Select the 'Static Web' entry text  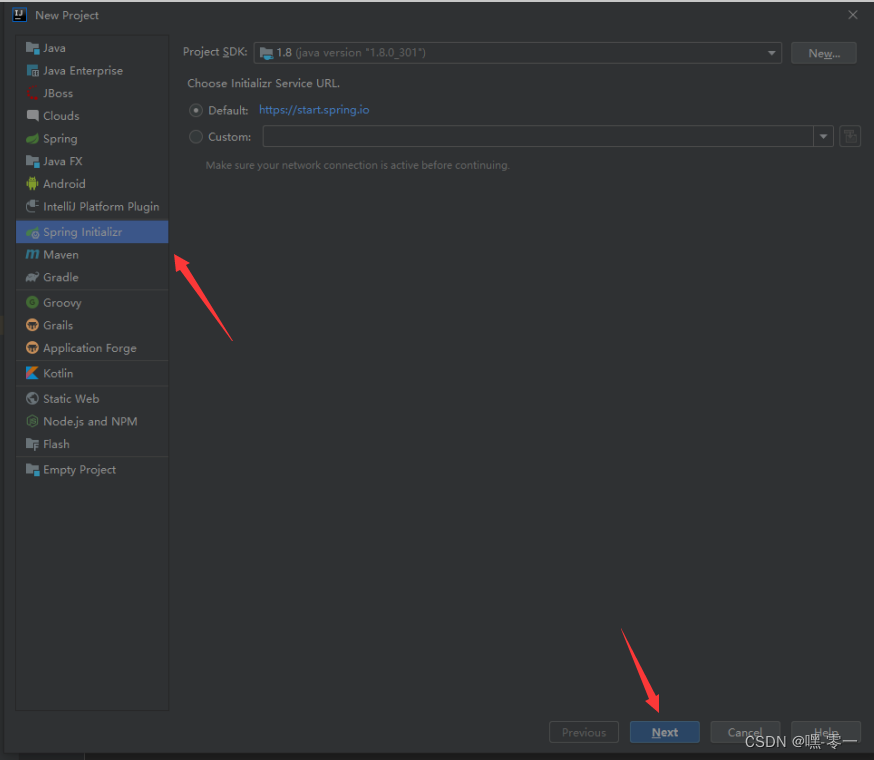(71, 399)
